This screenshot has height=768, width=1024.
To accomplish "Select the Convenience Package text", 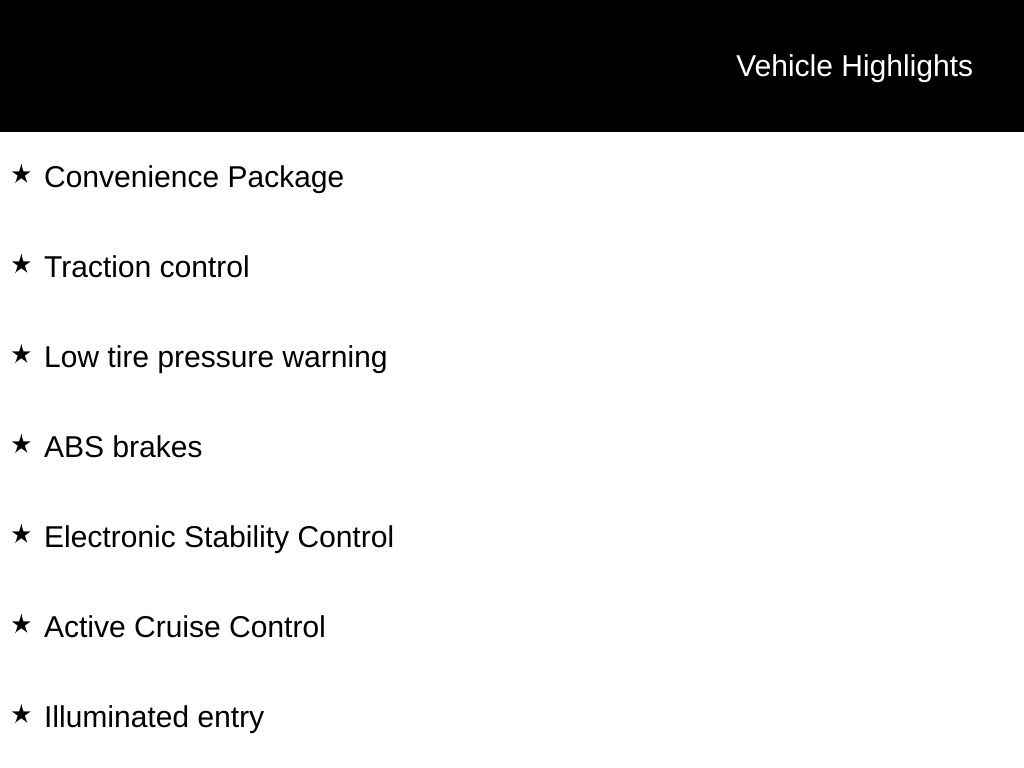I will pyautogui.click(x=194, y=178).
